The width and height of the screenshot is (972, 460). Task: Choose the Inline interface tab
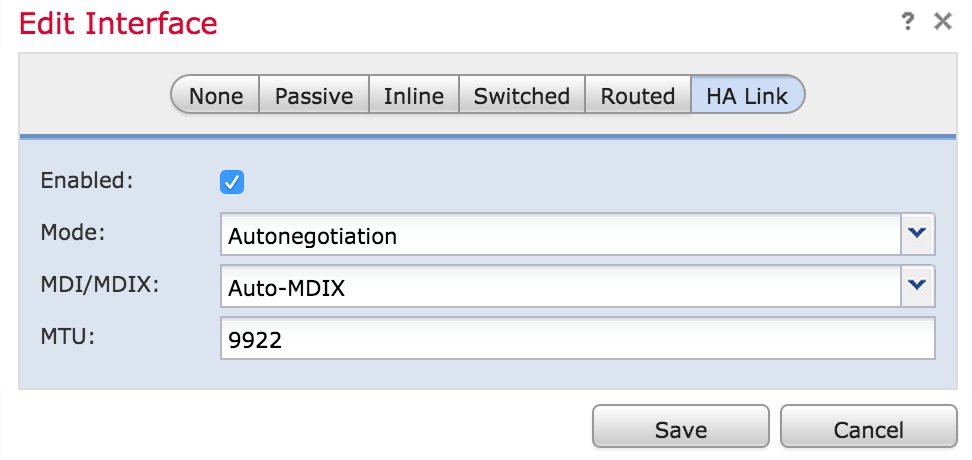pos(414,96)
